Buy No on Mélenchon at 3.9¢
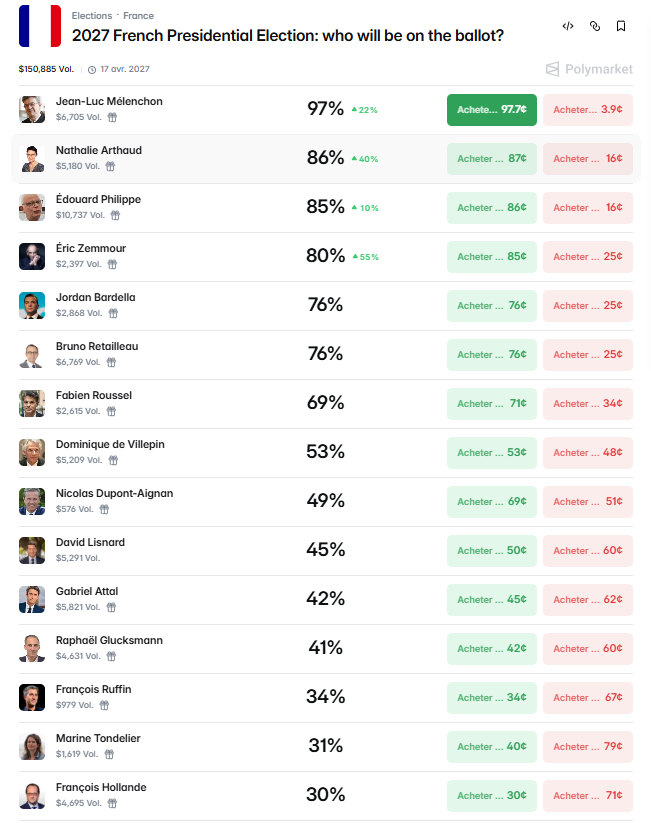The height and width of the screenshot is (823, 651). click(x=588, y=110)
